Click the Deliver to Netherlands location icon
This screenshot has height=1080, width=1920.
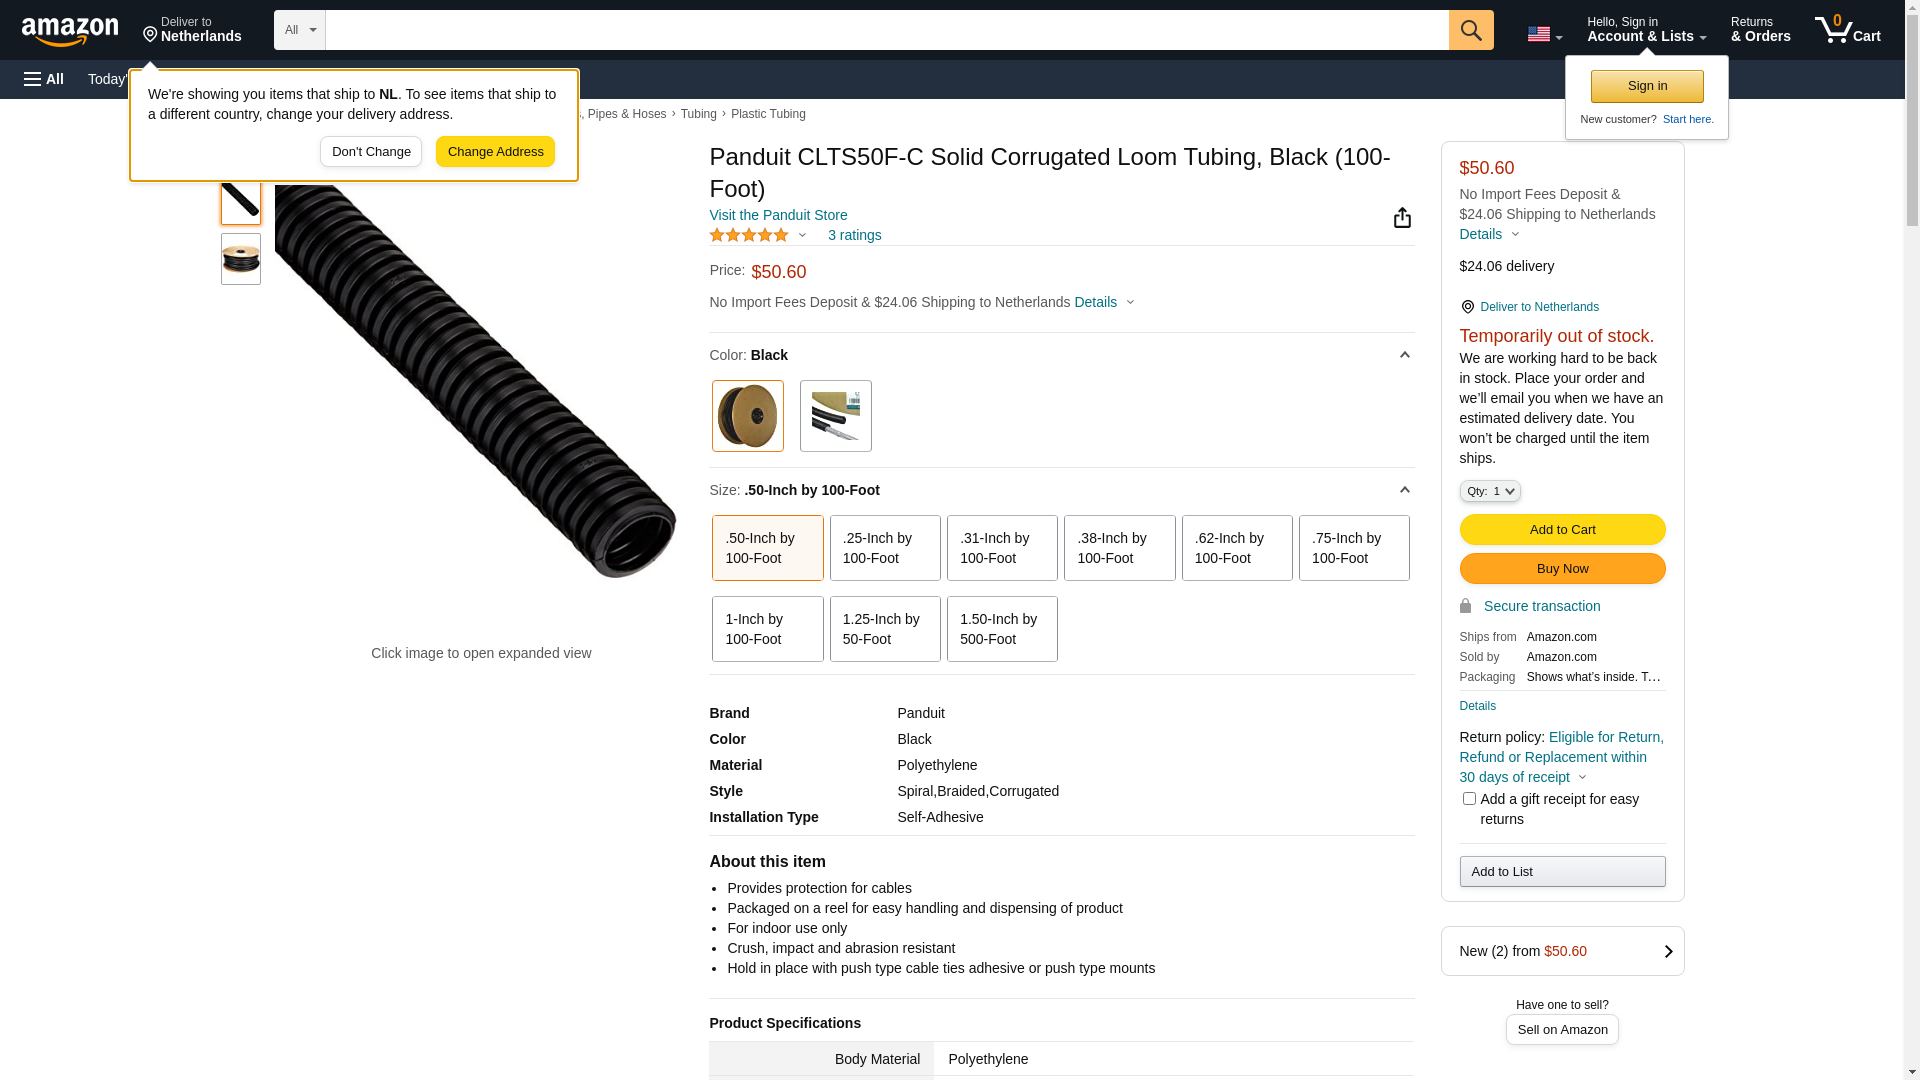coord(1467,307)
